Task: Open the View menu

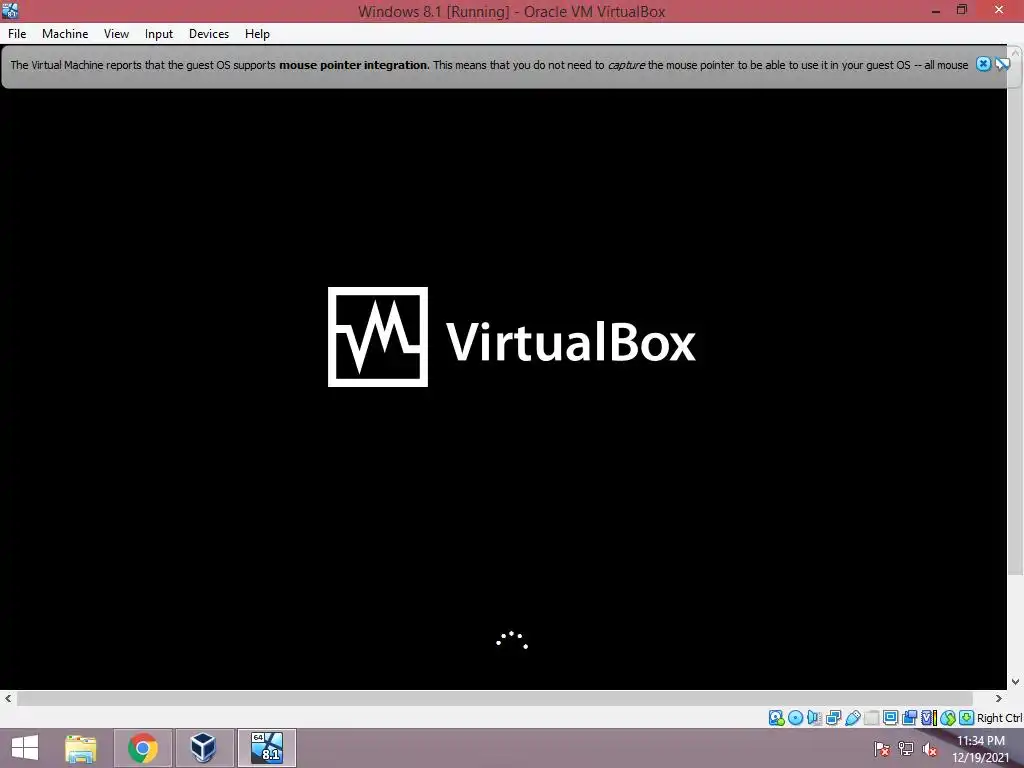Action: [116, 34]
